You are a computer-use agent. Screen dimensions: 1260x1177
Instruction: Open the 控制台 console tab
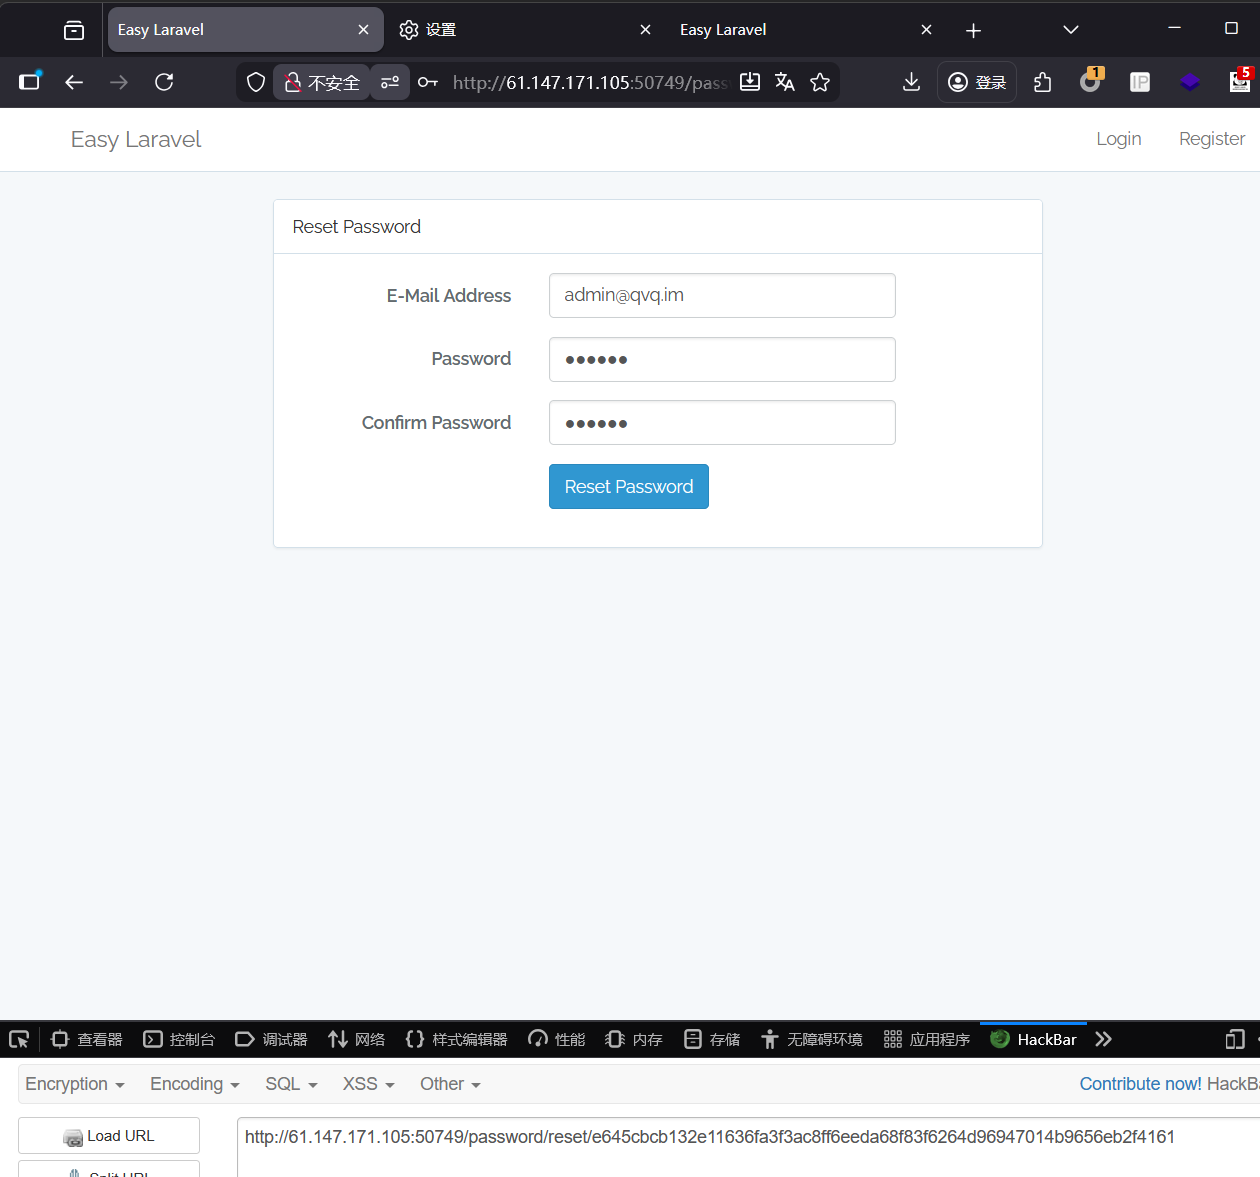tap(179, 1039)
